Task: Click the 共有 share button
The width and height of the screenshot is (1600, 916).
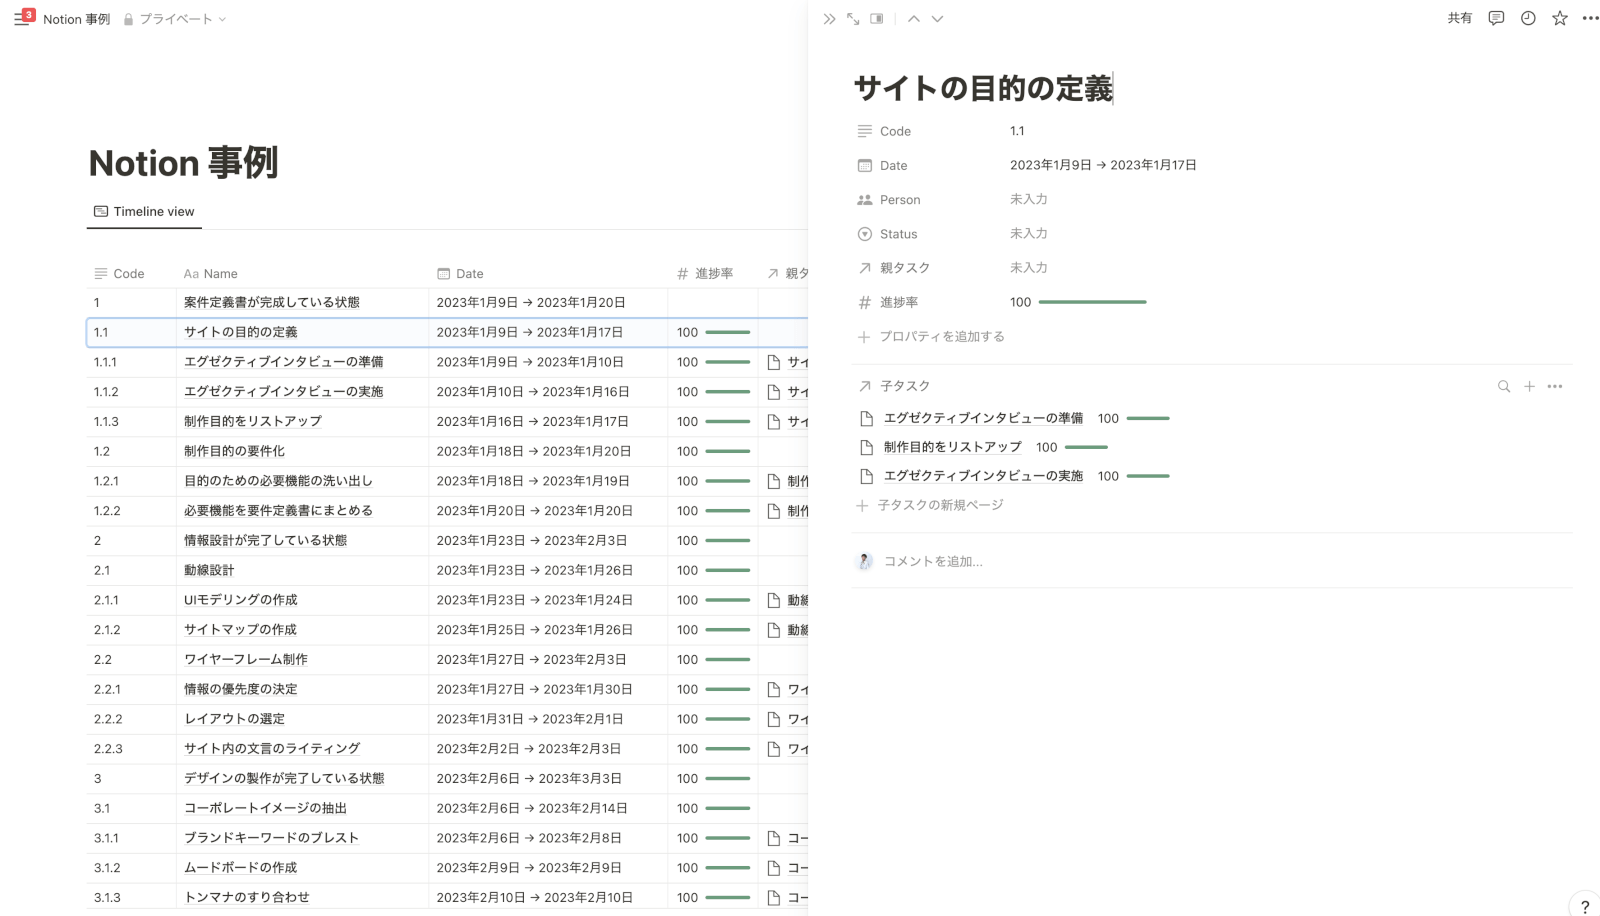Action: click(1460, 18)
